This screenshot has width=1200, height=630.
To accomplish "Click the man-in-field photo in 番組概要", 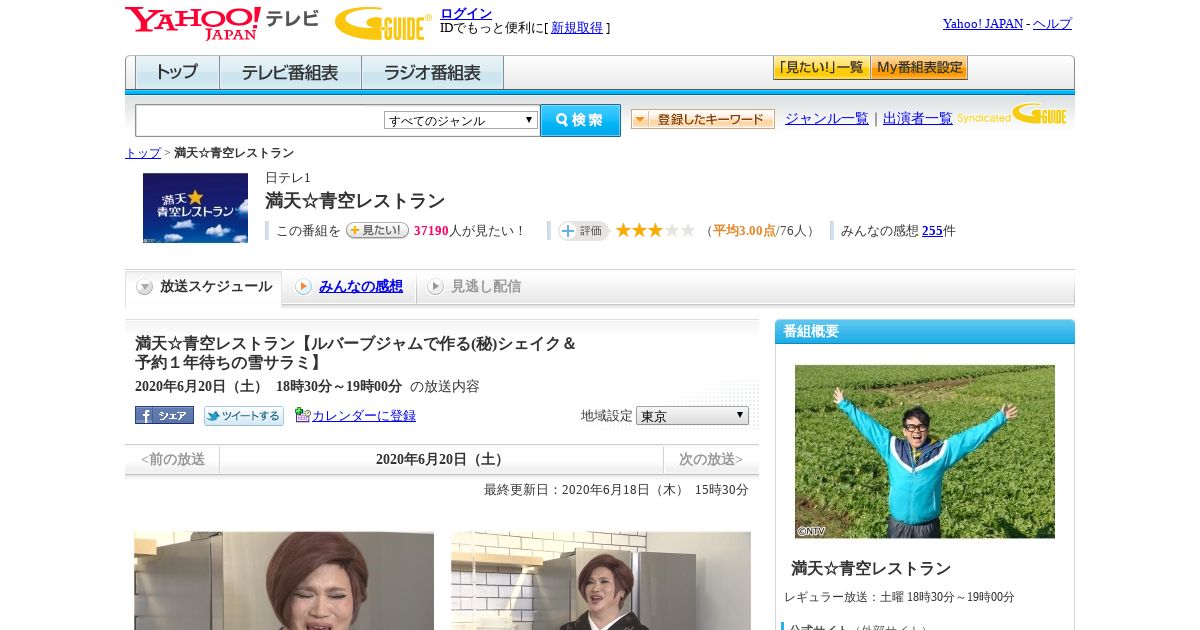I will click(925, 452).
